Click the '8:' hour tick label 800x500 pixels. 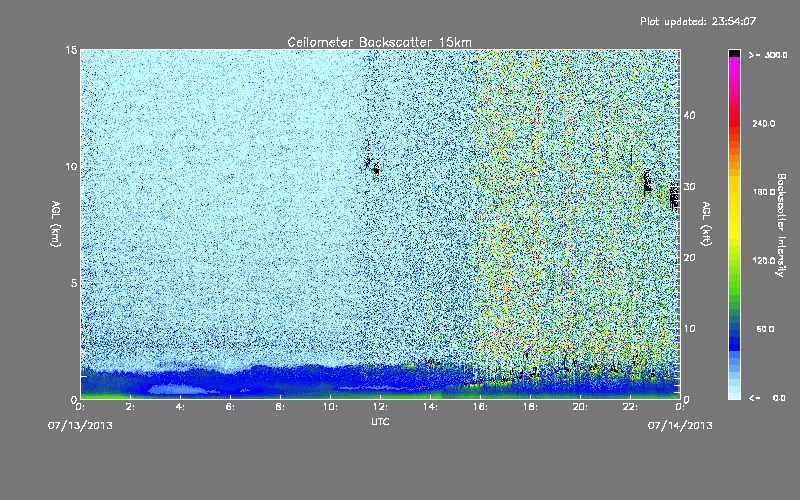pyautogui.click(x=280, y=407)
